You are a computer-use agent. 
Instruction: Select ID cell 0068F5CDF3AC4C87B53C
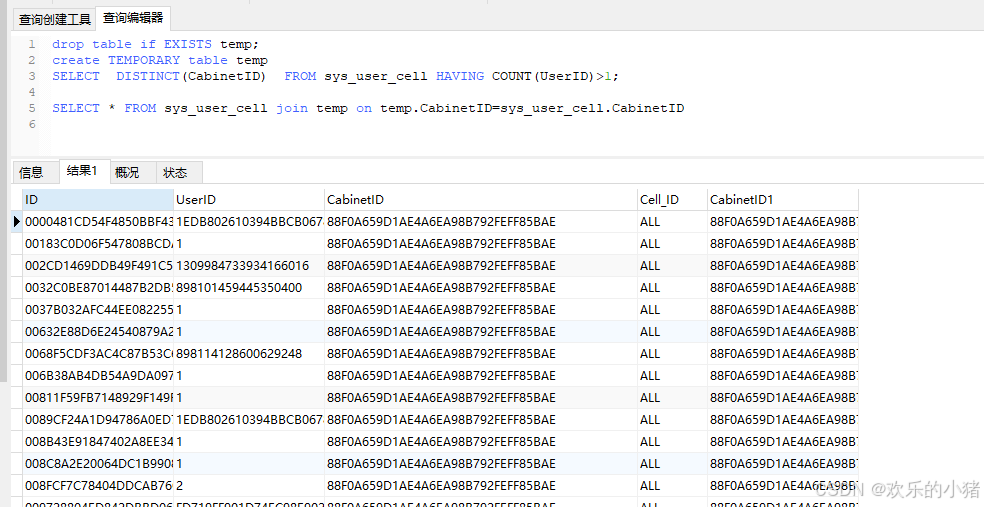[x=98, y=353]
